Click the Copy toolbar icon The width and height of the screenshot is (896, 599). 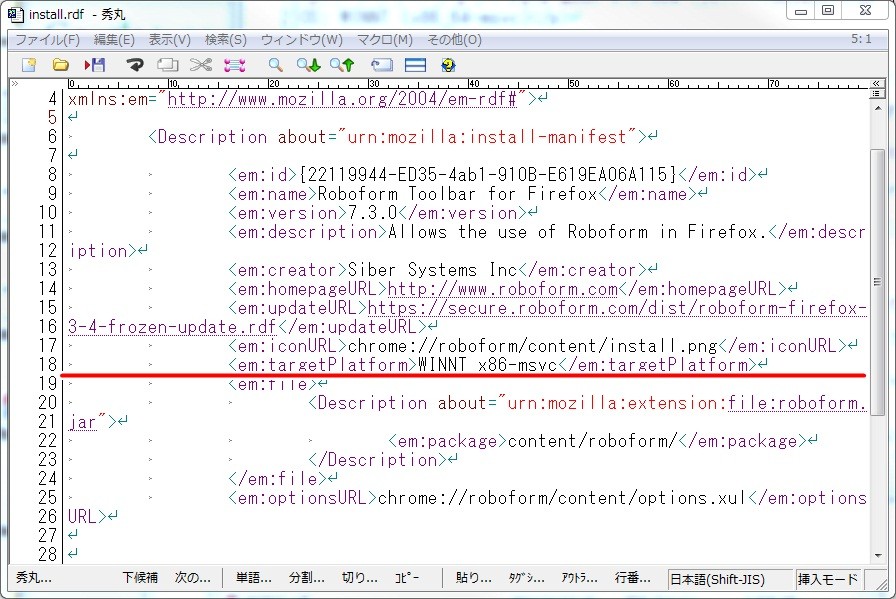[x=167, y=65]
